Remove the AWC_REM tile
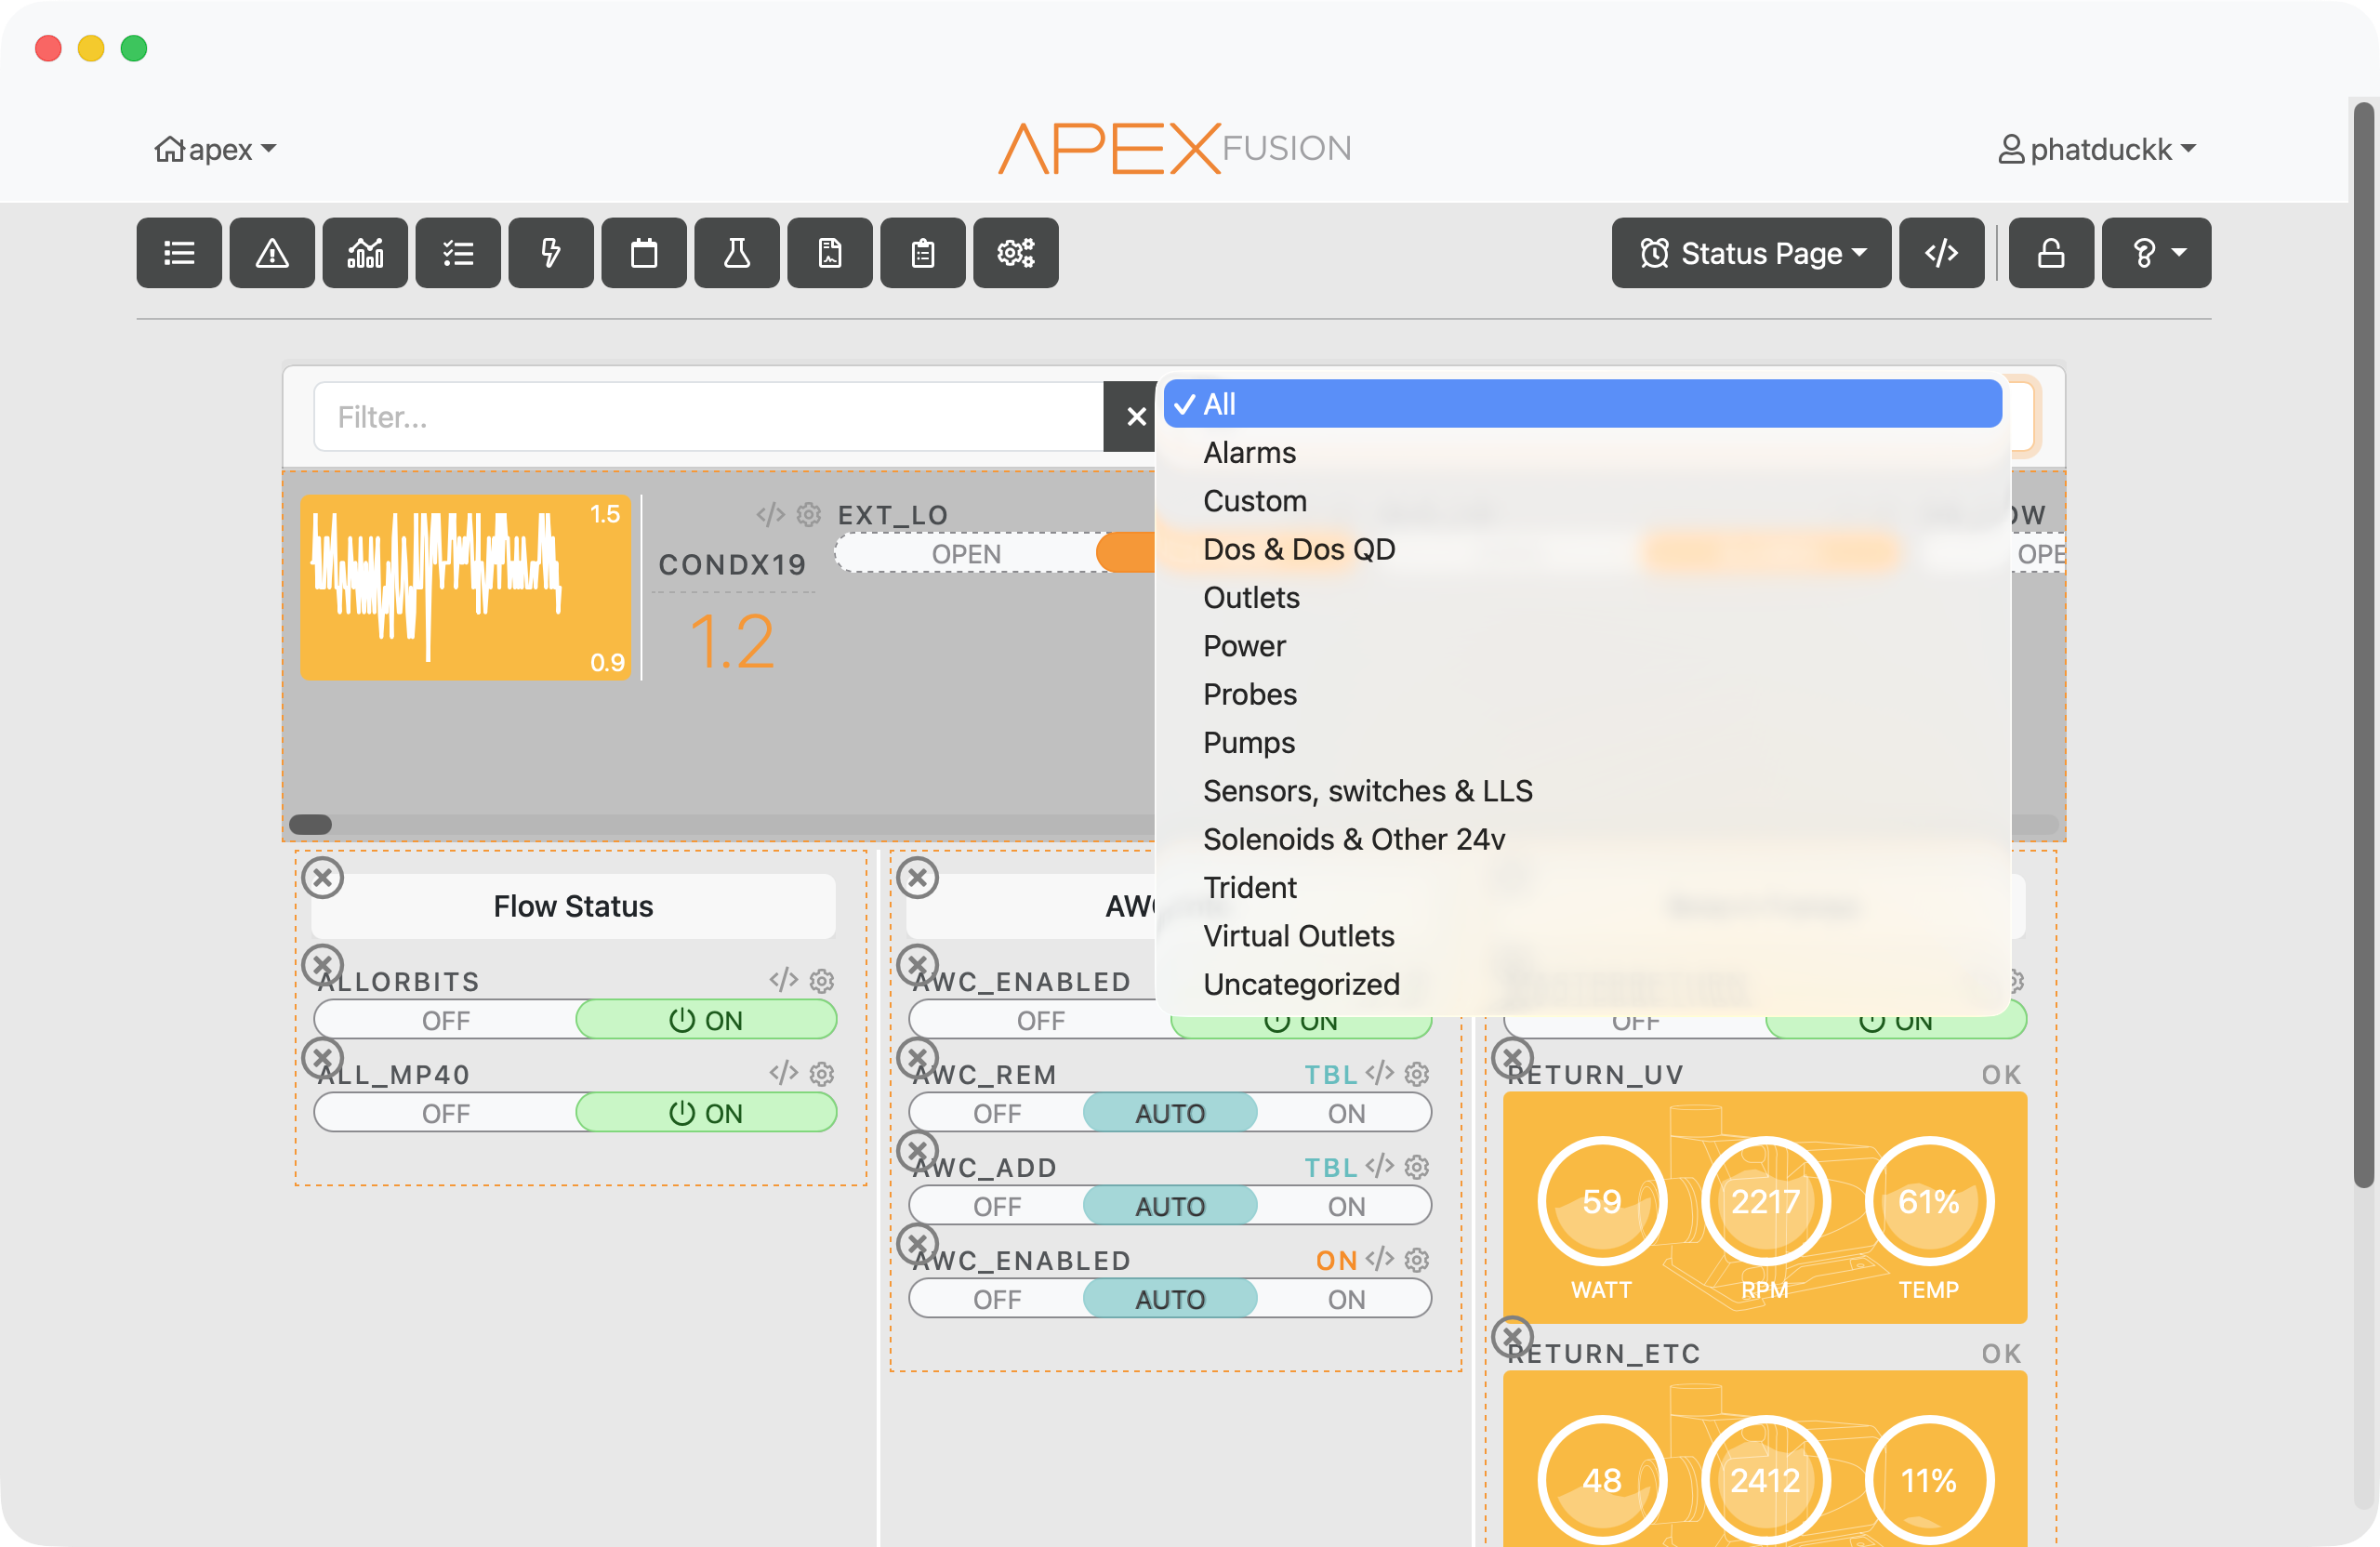Viewport: 2380px width, 1547px height. [917, 1058]
